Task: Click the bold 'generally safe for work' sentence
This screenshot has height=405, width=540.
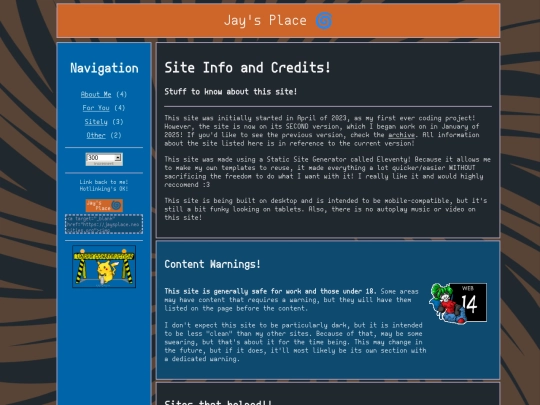Action: 270,291
